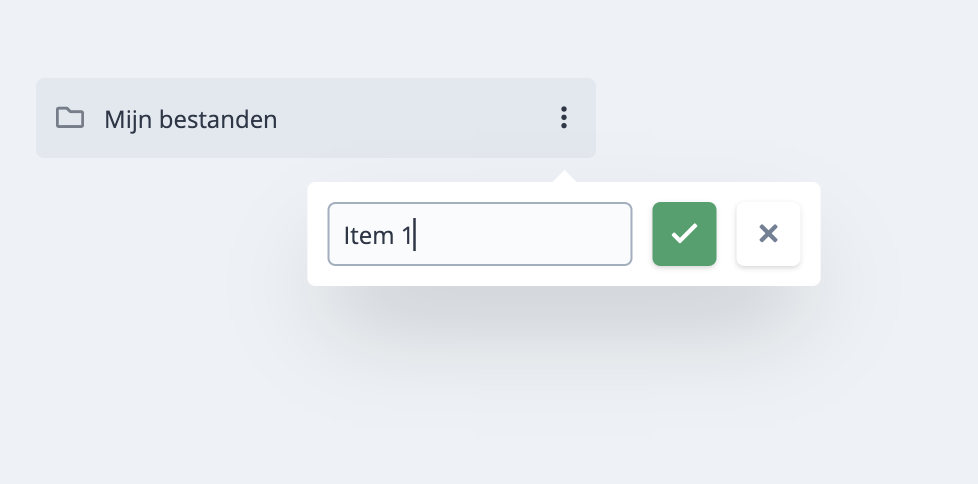Cancel renaming with the X icon
The height and width of the screenshot is (484, 978).
768,234
